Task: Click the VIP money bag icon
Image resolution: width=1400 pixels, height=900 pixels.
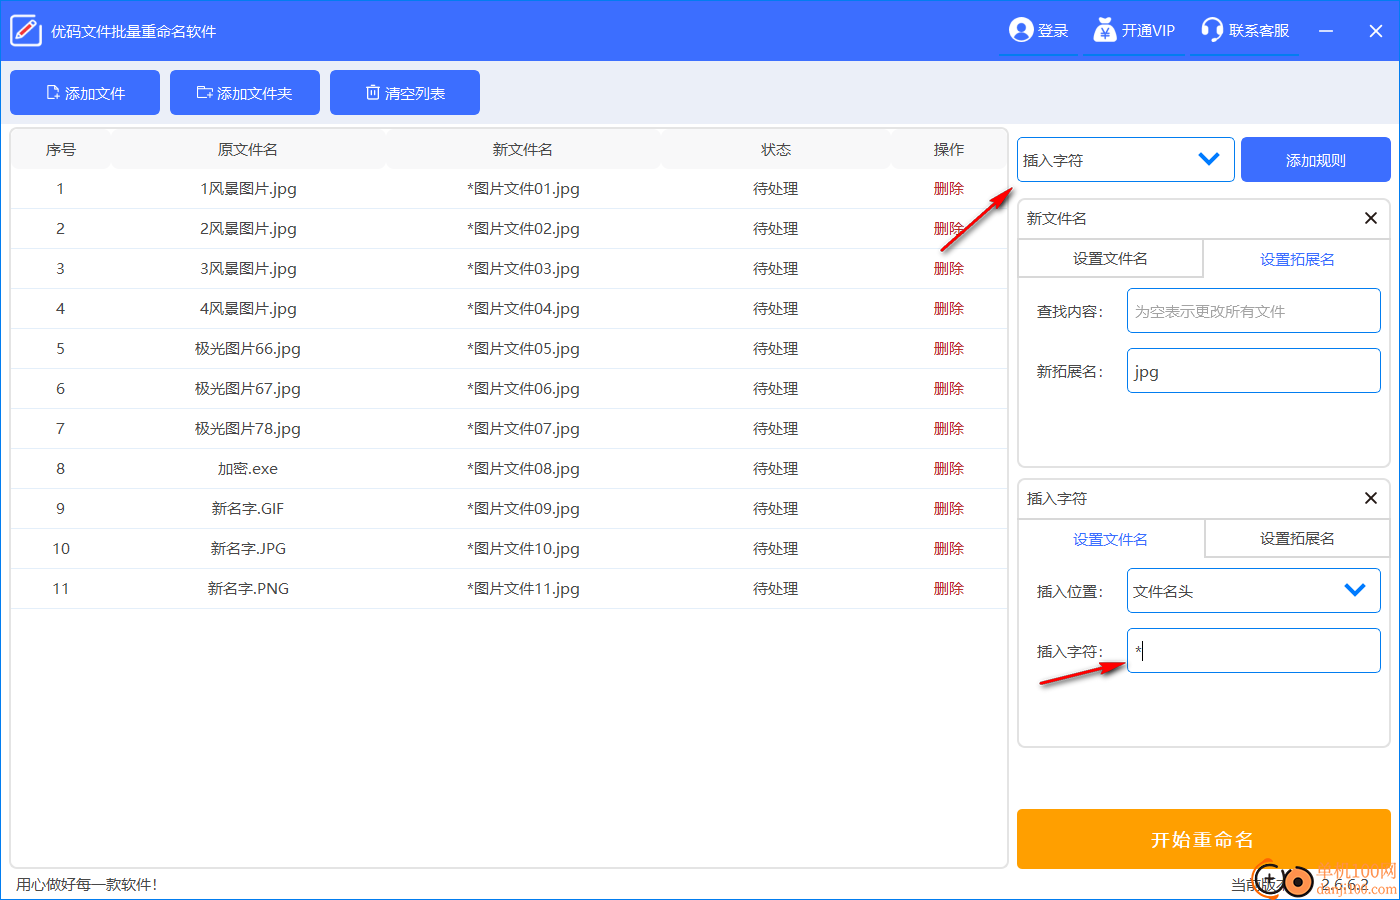Action: (x=1104, y=30)
